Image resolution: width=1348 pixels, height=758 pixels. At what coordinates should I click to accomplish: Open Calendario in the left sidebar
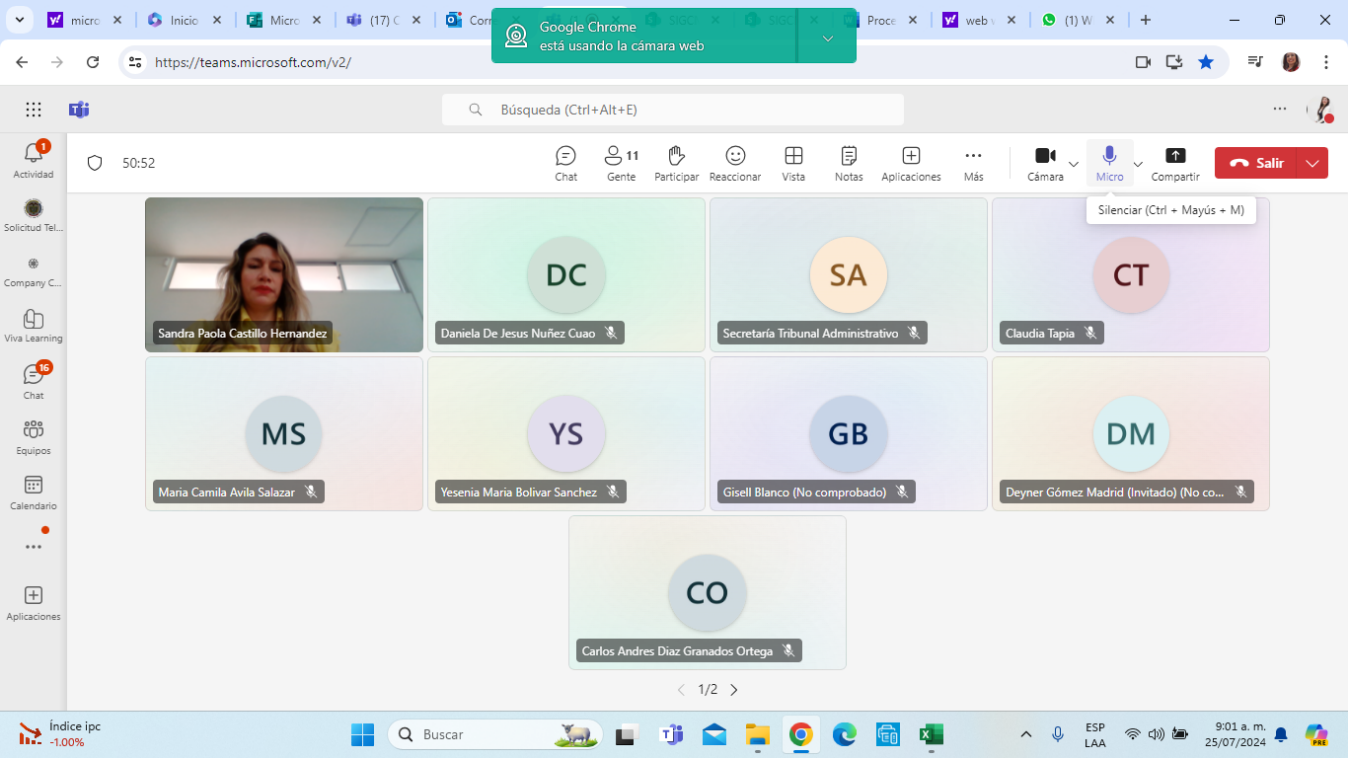click(33, 492)
